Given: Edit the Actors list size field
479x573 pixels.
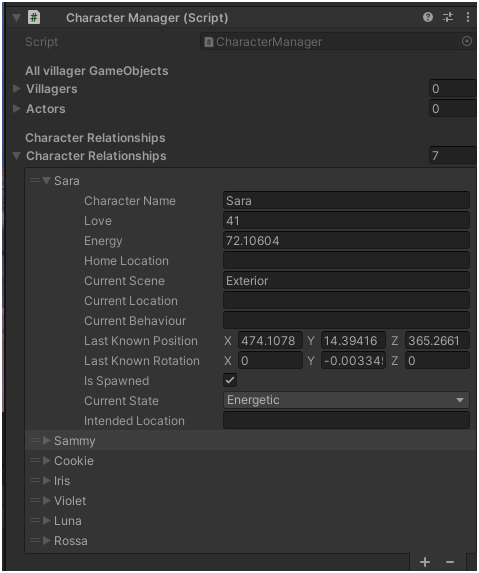Looking at the screenshot, I should coord(452,109).
